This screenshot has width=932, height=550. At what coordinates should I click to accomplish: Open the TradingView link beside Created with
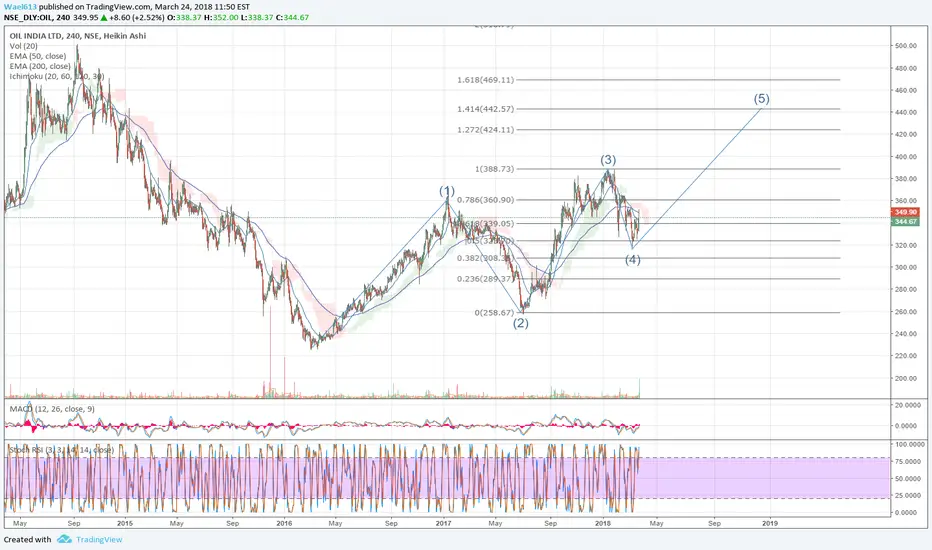click(99, 539)
